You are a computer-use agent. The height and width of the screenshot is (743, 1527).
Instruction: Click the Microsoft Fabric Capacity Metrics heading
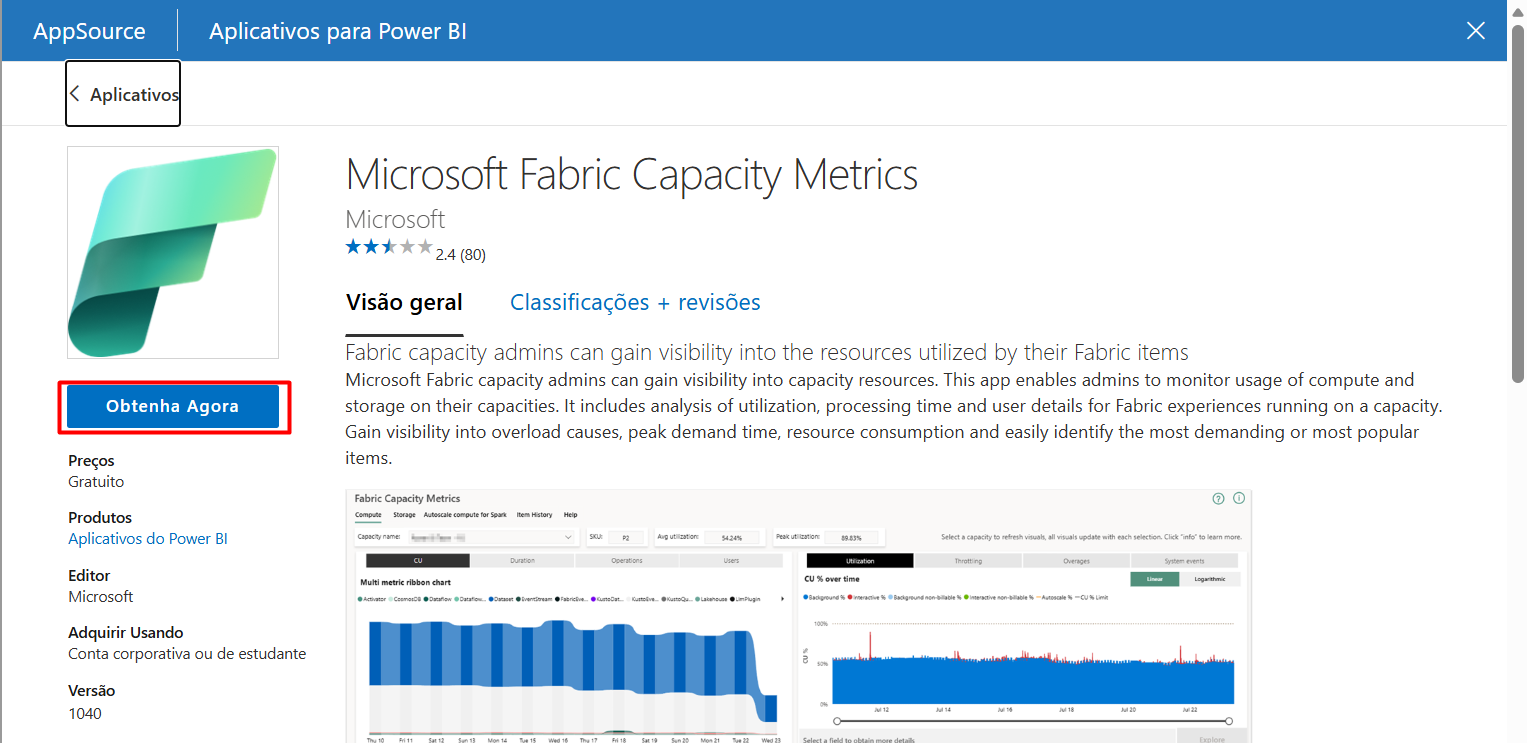coord(632,175)
